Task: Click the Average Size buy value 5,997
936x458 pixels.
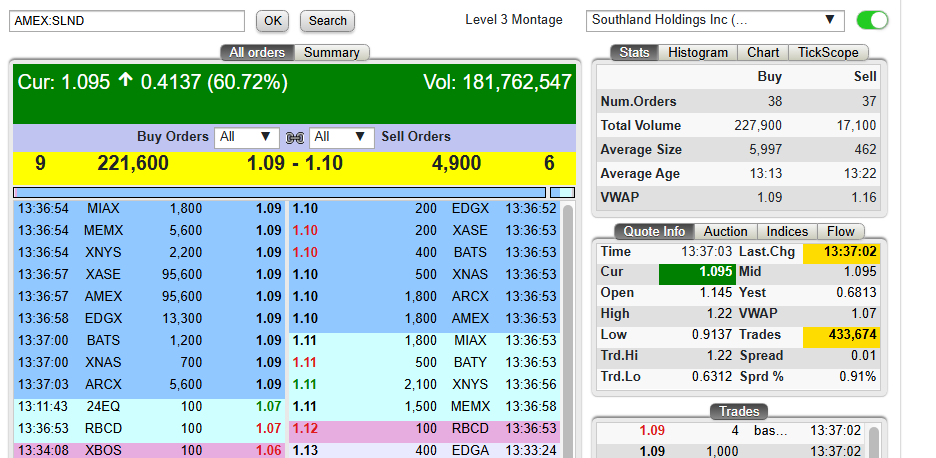Action: (765, 150)
